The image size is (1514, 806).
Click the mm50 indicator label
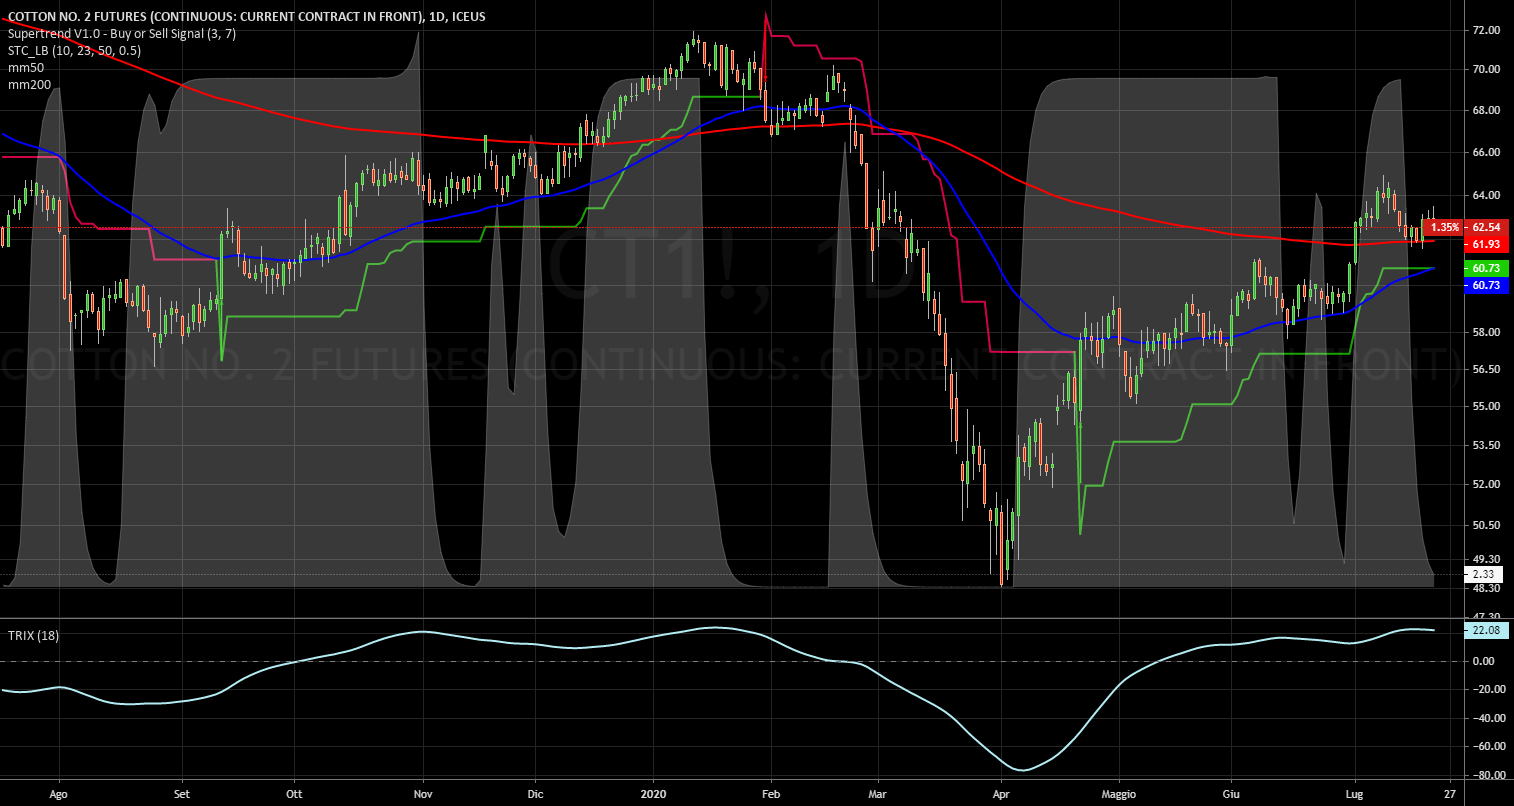tap(25, 67)
